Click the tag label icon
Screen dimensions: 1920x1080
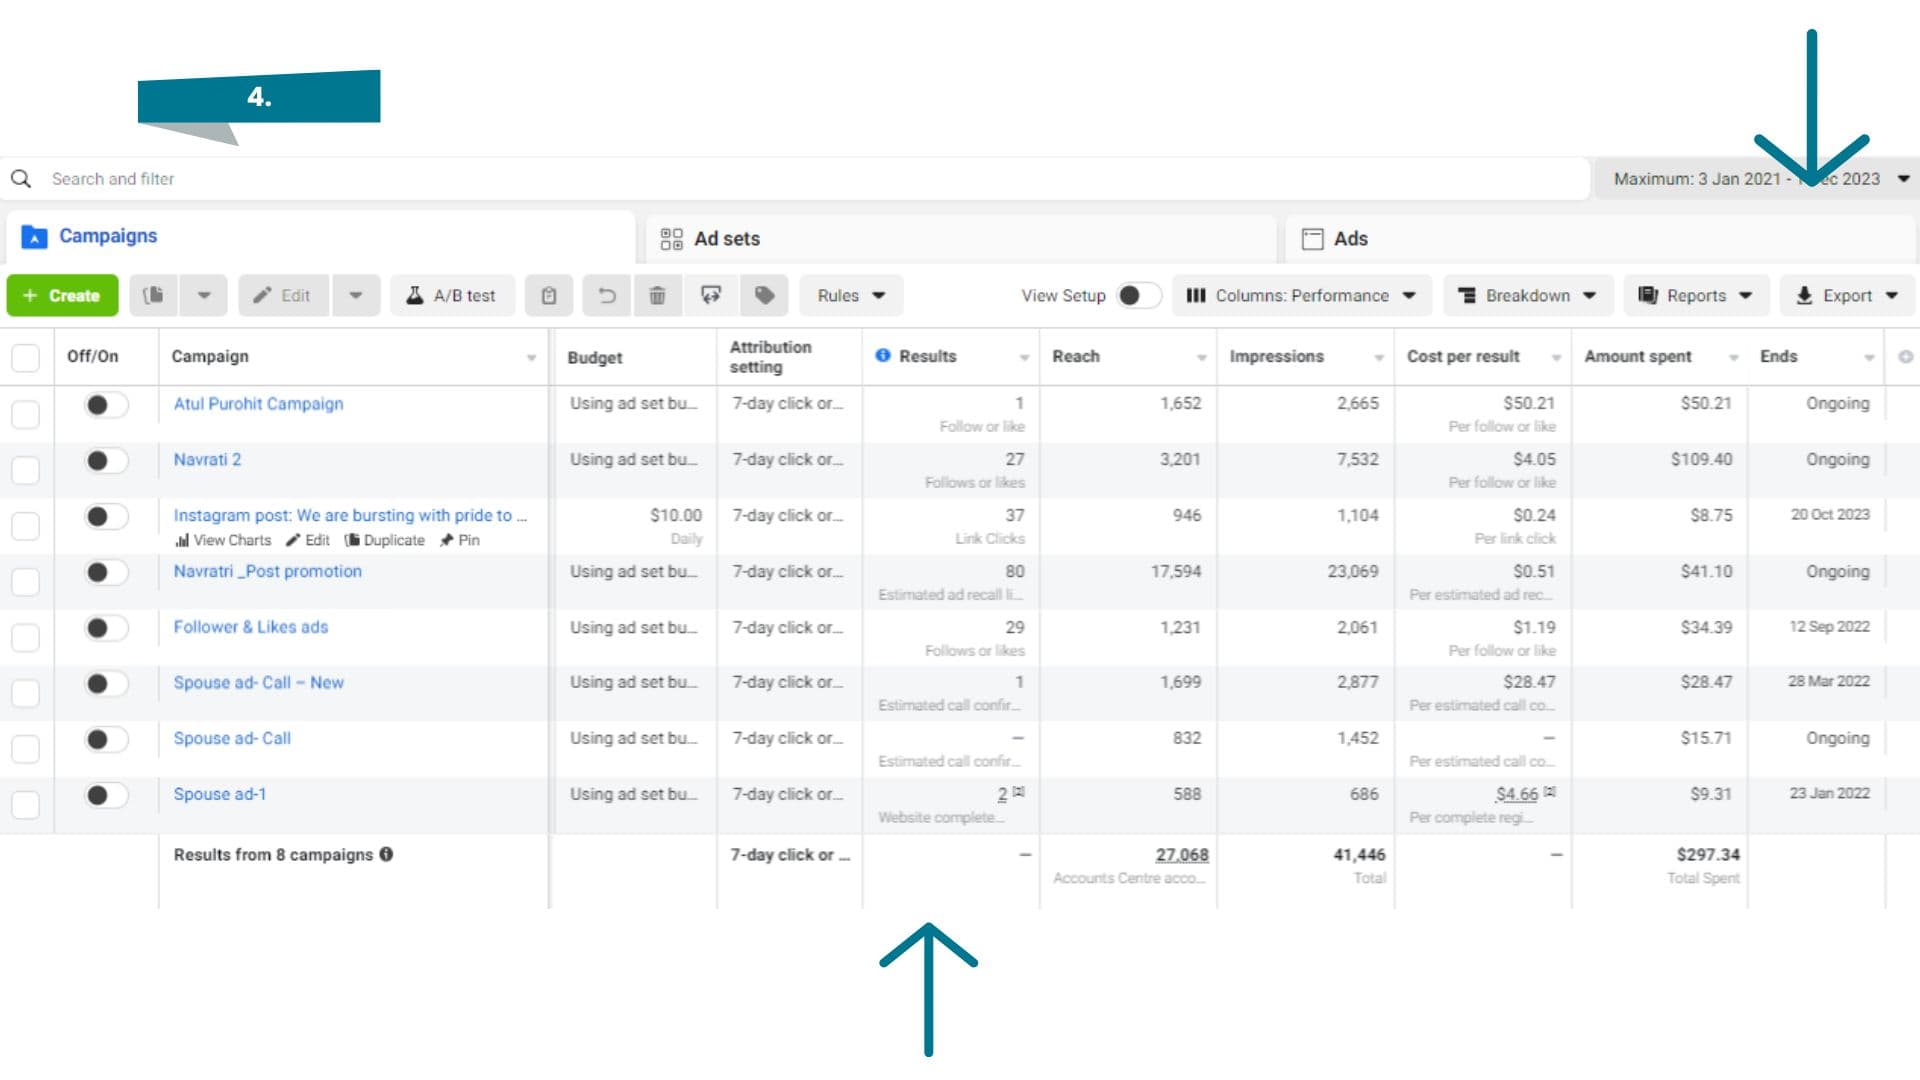[x=765, y=295]
